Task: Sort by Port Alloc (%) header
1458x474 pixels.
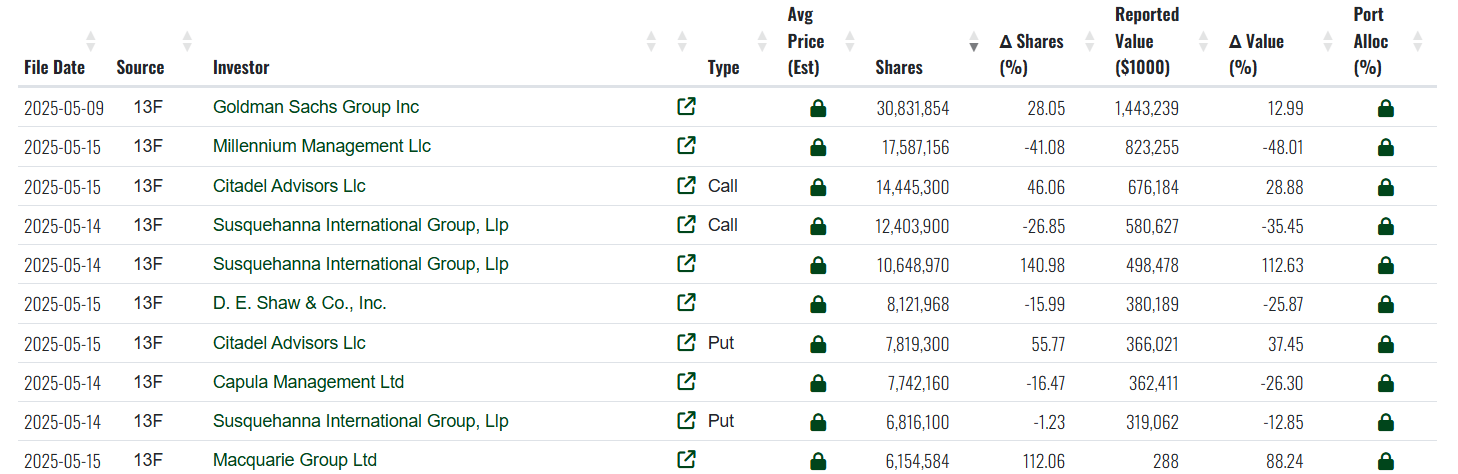Action: click(x=1368, y=42)
